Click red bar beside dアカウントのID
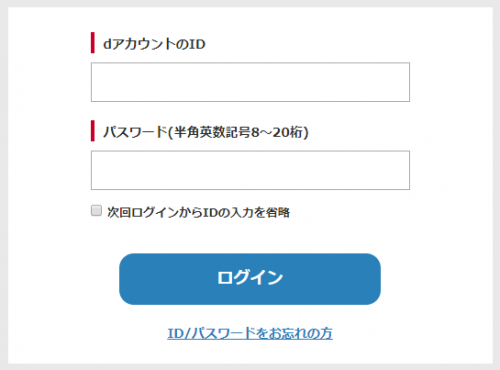500x370 pixels. [x=93, y=43]
